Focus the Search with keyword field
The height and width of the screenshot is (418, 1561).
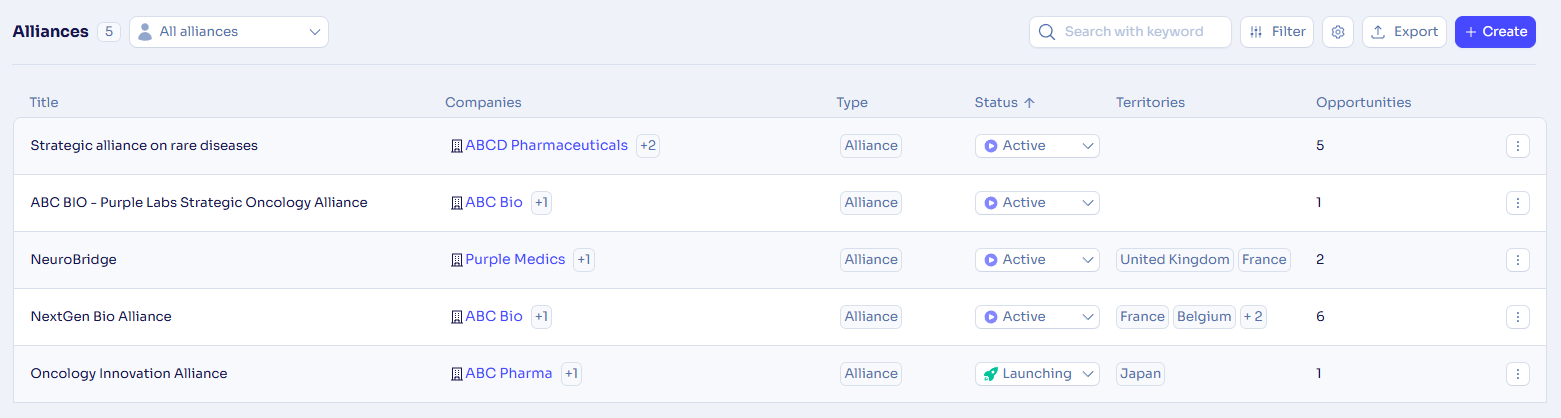[x=1130, y=32]
